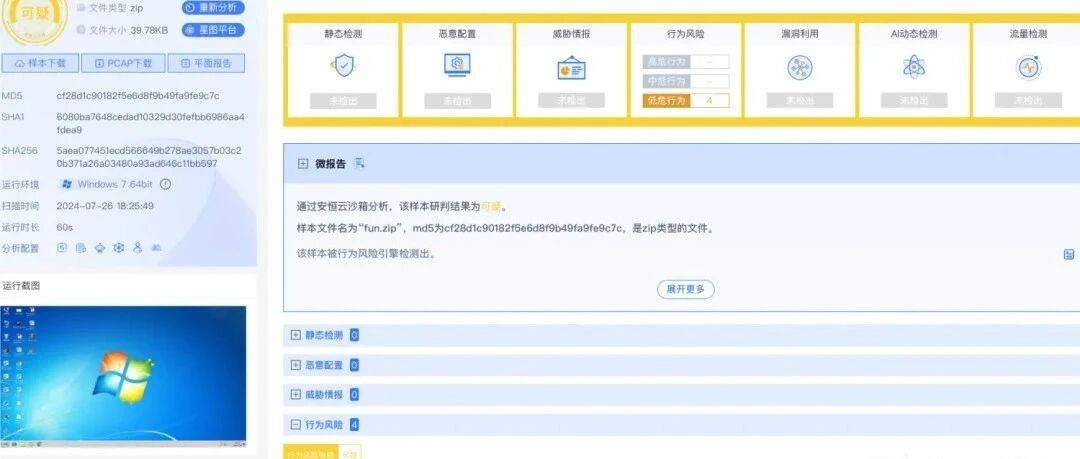
Task: Click the 运行截图 section label
Action: pos(21,284)
